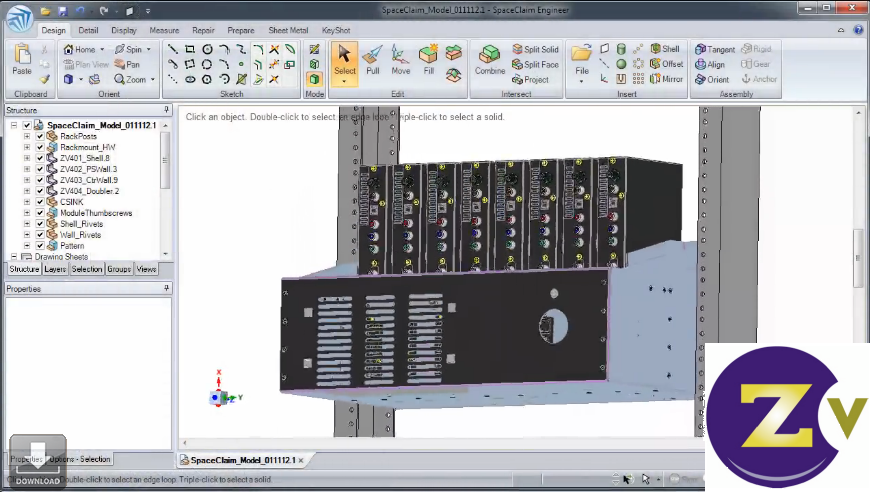Expand the ModuleThumbscrews tree node
Screen dimensions: 870x492
pyautogui.click(x=27, y=213)
